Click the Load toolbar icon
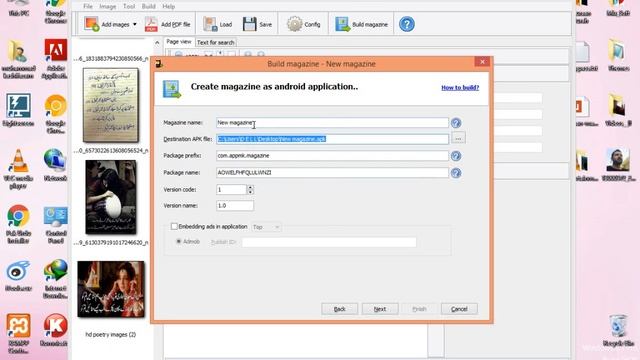 pyautogui.click(x=210, y=24)
